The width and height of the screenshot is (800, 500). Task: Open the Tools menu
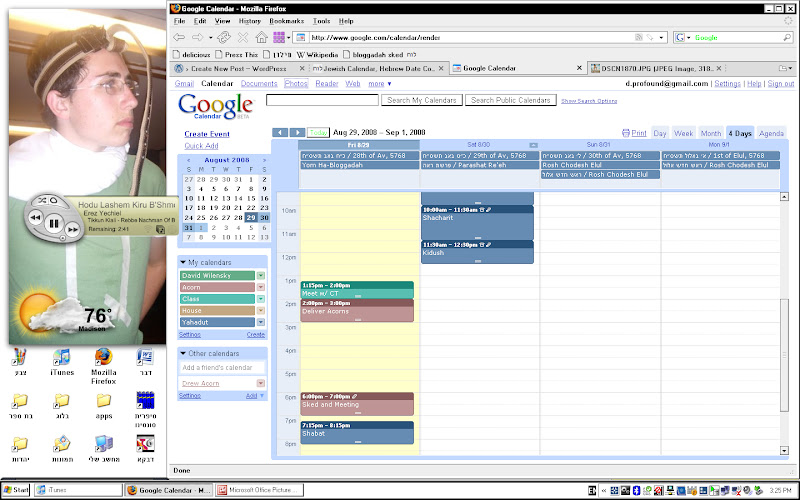pyautogui.click(x=321, y=21)
